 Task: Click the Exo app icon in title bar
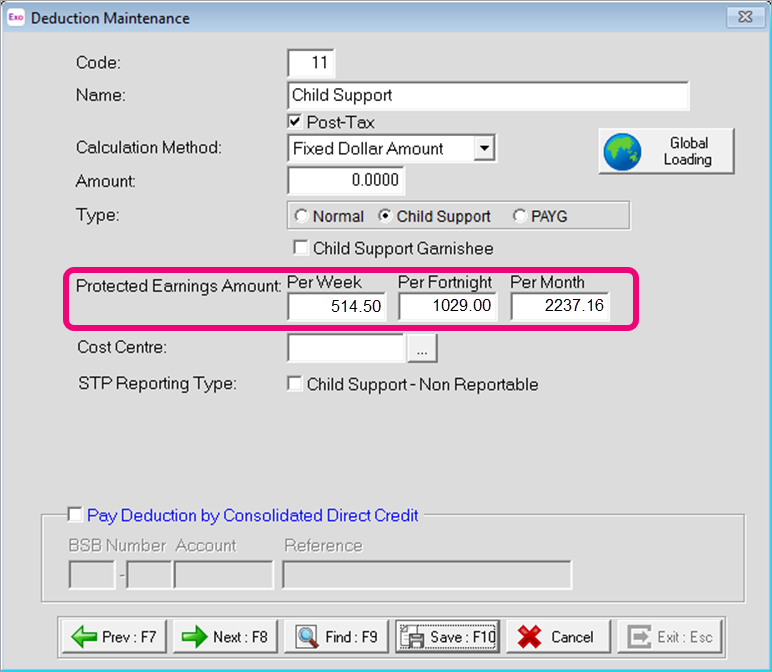pyautogui.click(x=15, y=18)
